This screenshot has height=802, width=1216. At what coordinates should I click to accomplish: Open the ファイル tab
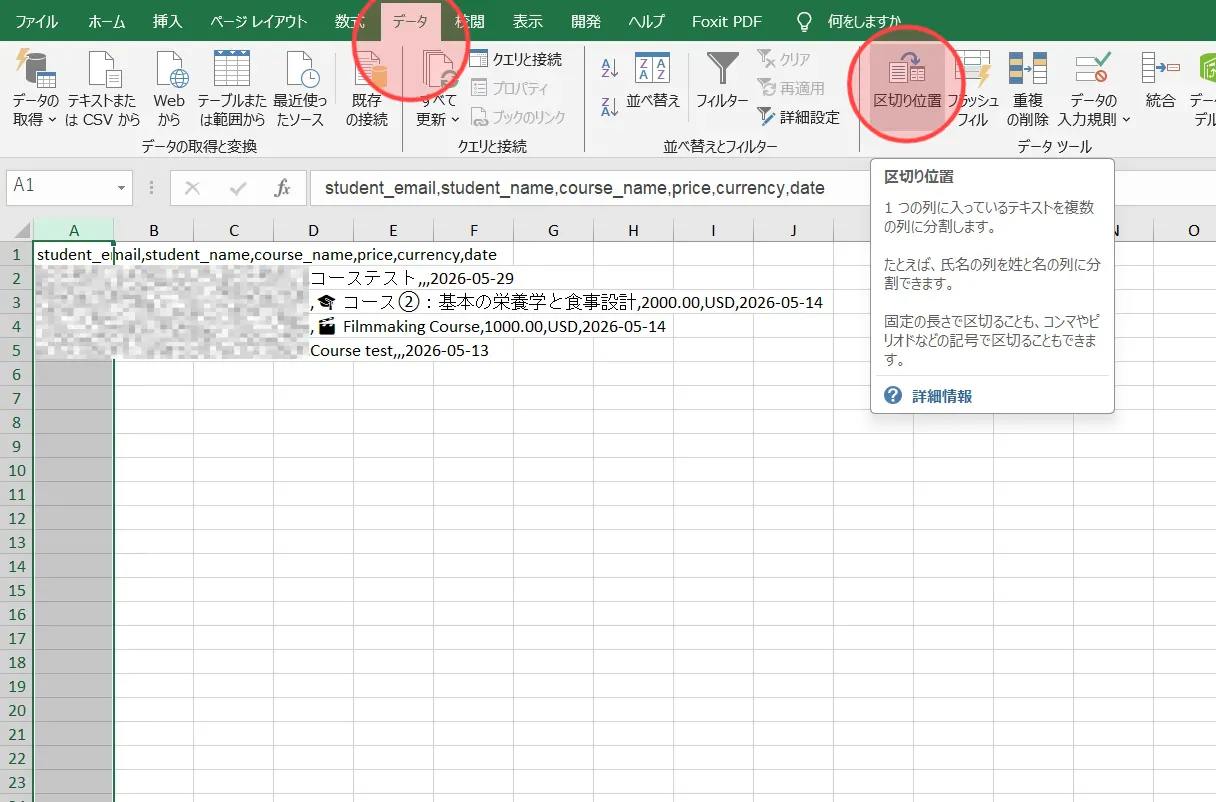(36, 21)
